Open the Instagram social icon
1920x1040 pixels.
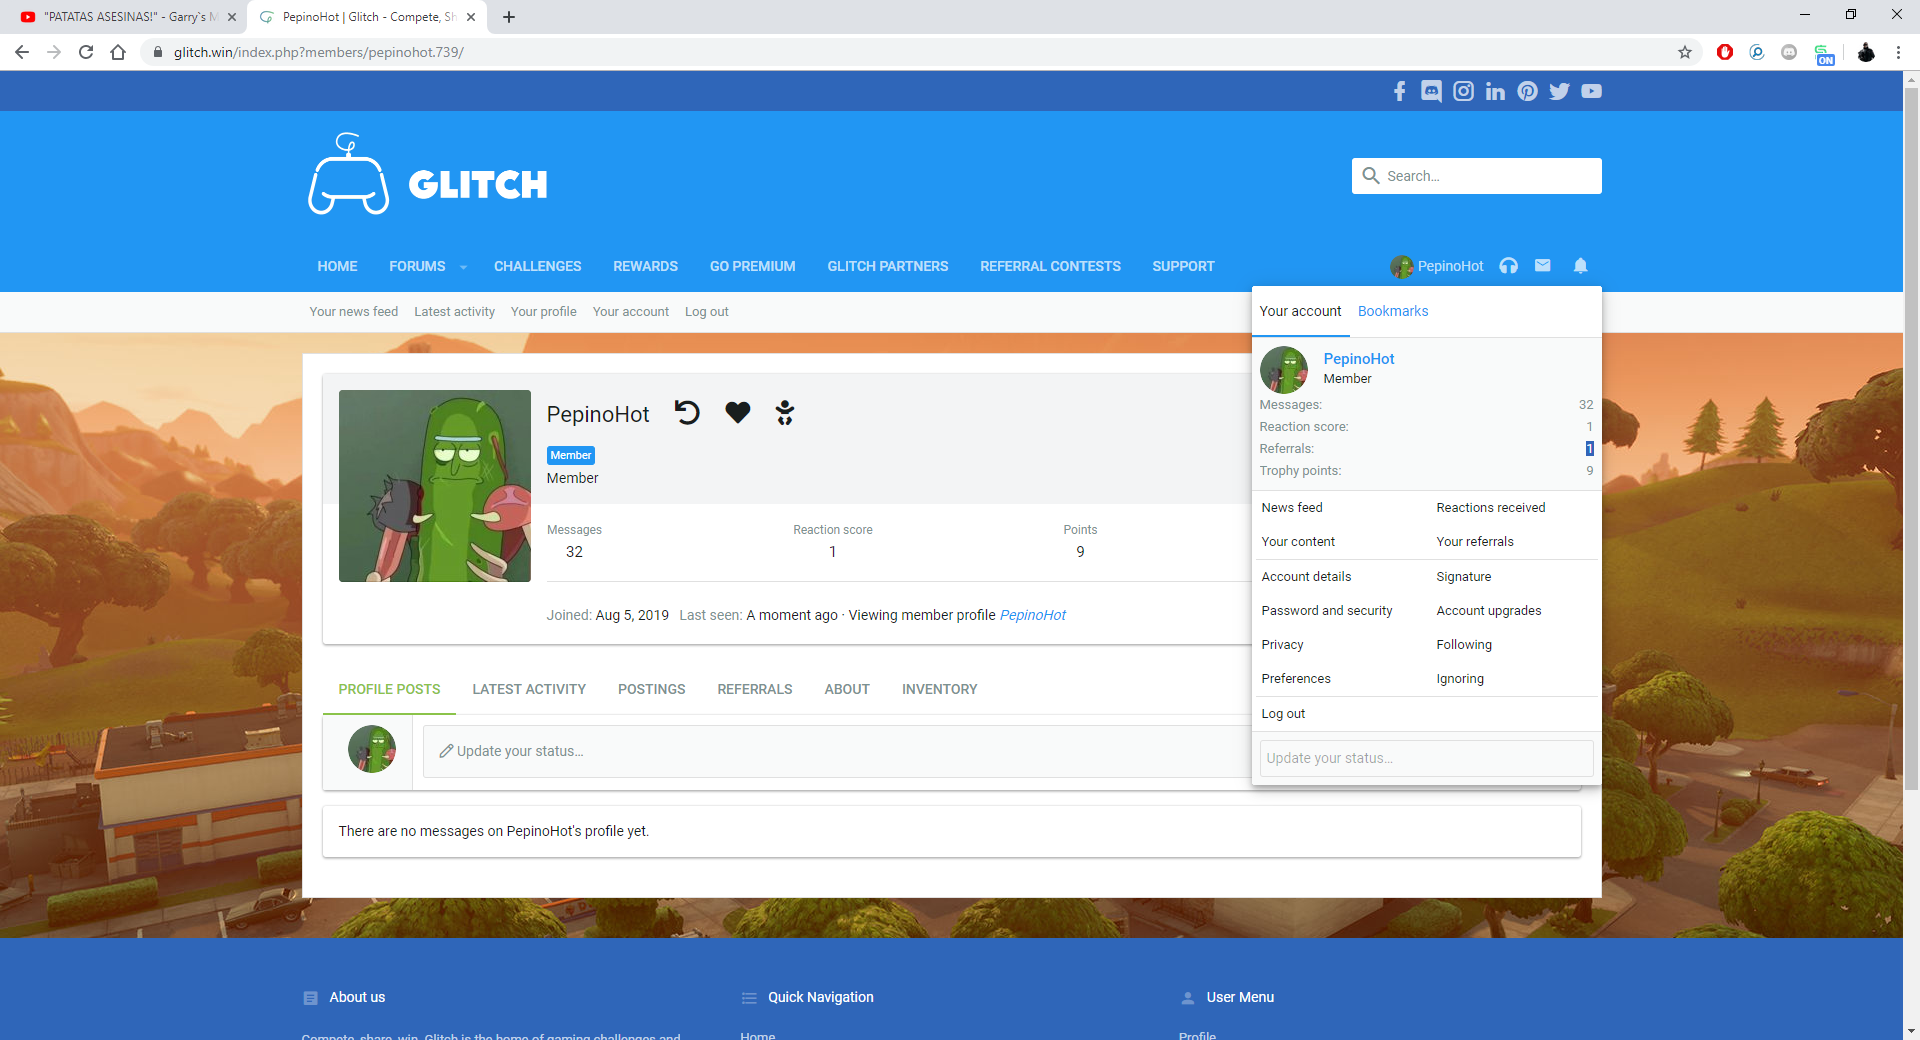tap(1463, 92)
